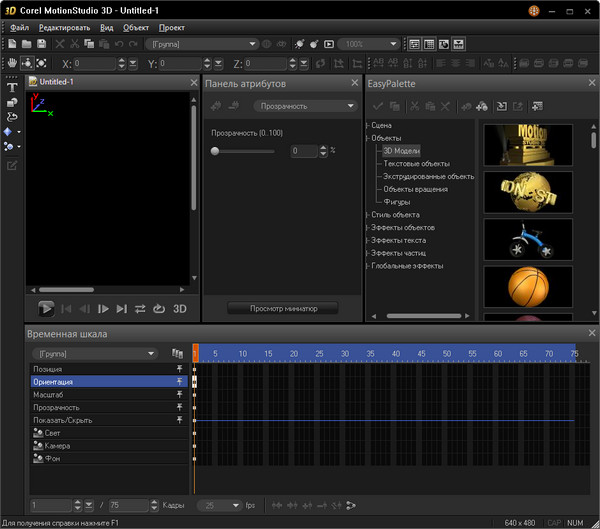Toggle the 3D preview mode button

(180, 309)
